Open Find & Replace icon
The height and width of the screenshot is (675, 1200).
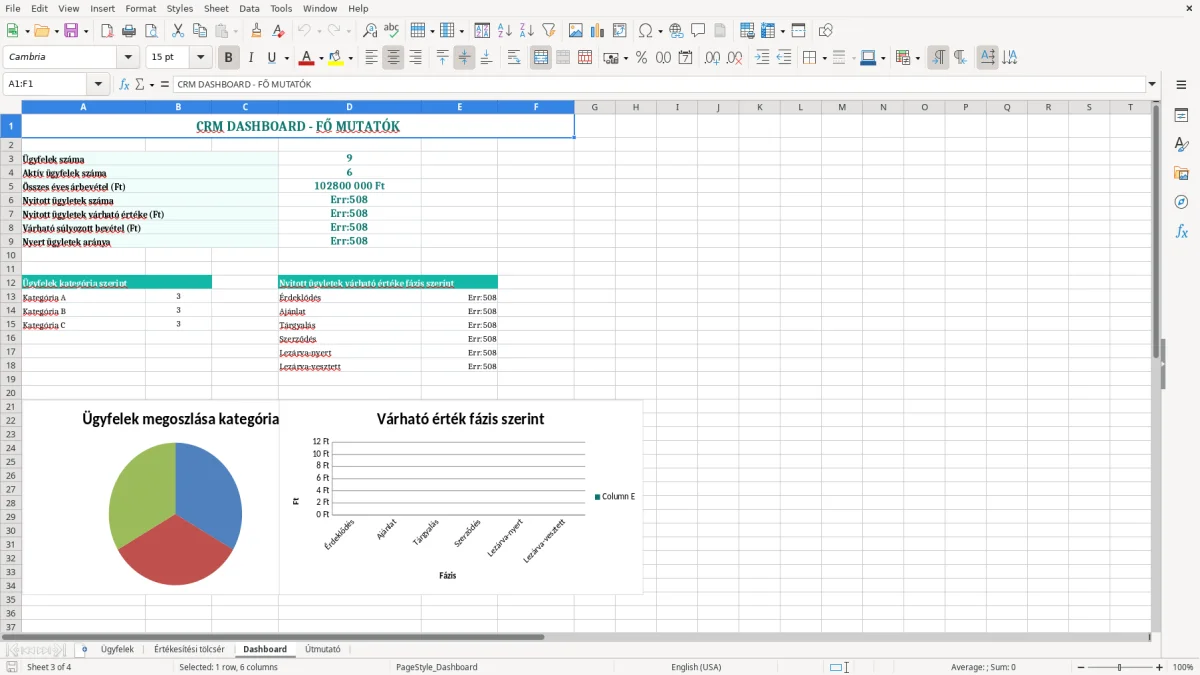pos(370,31)
